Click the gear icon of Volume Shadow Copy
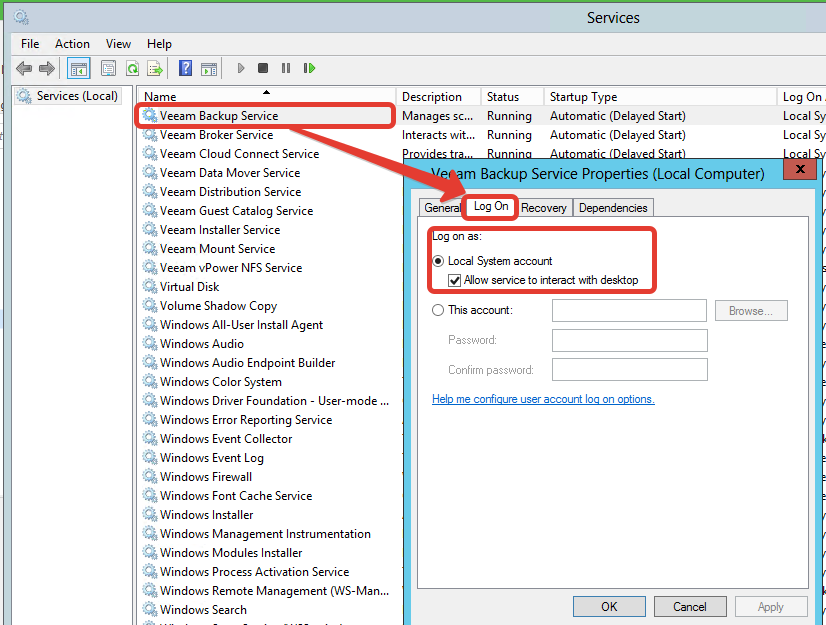This screenshot has height=625, width=826. click(150, 306)
